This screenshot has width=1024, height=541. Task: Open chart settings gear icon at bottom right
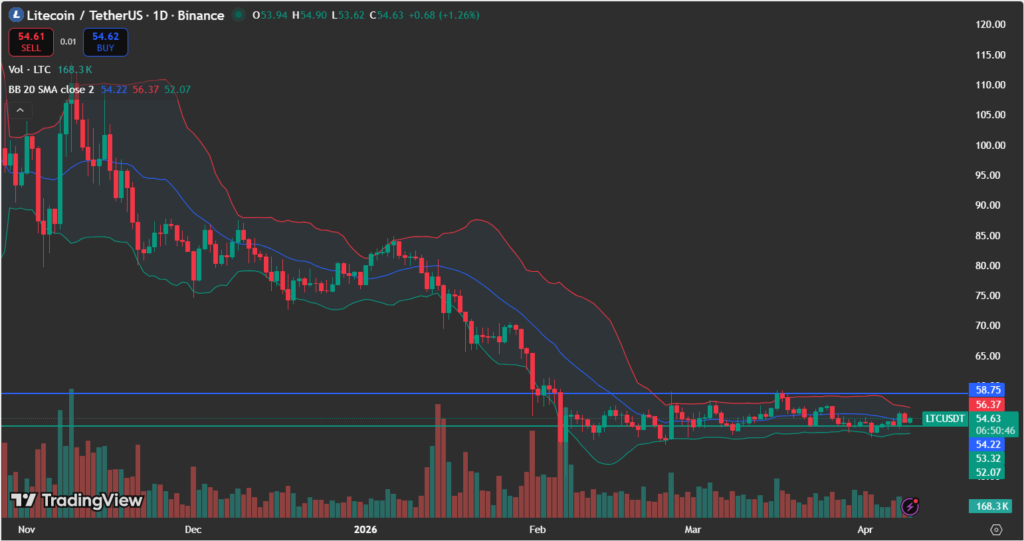[996, 529]
